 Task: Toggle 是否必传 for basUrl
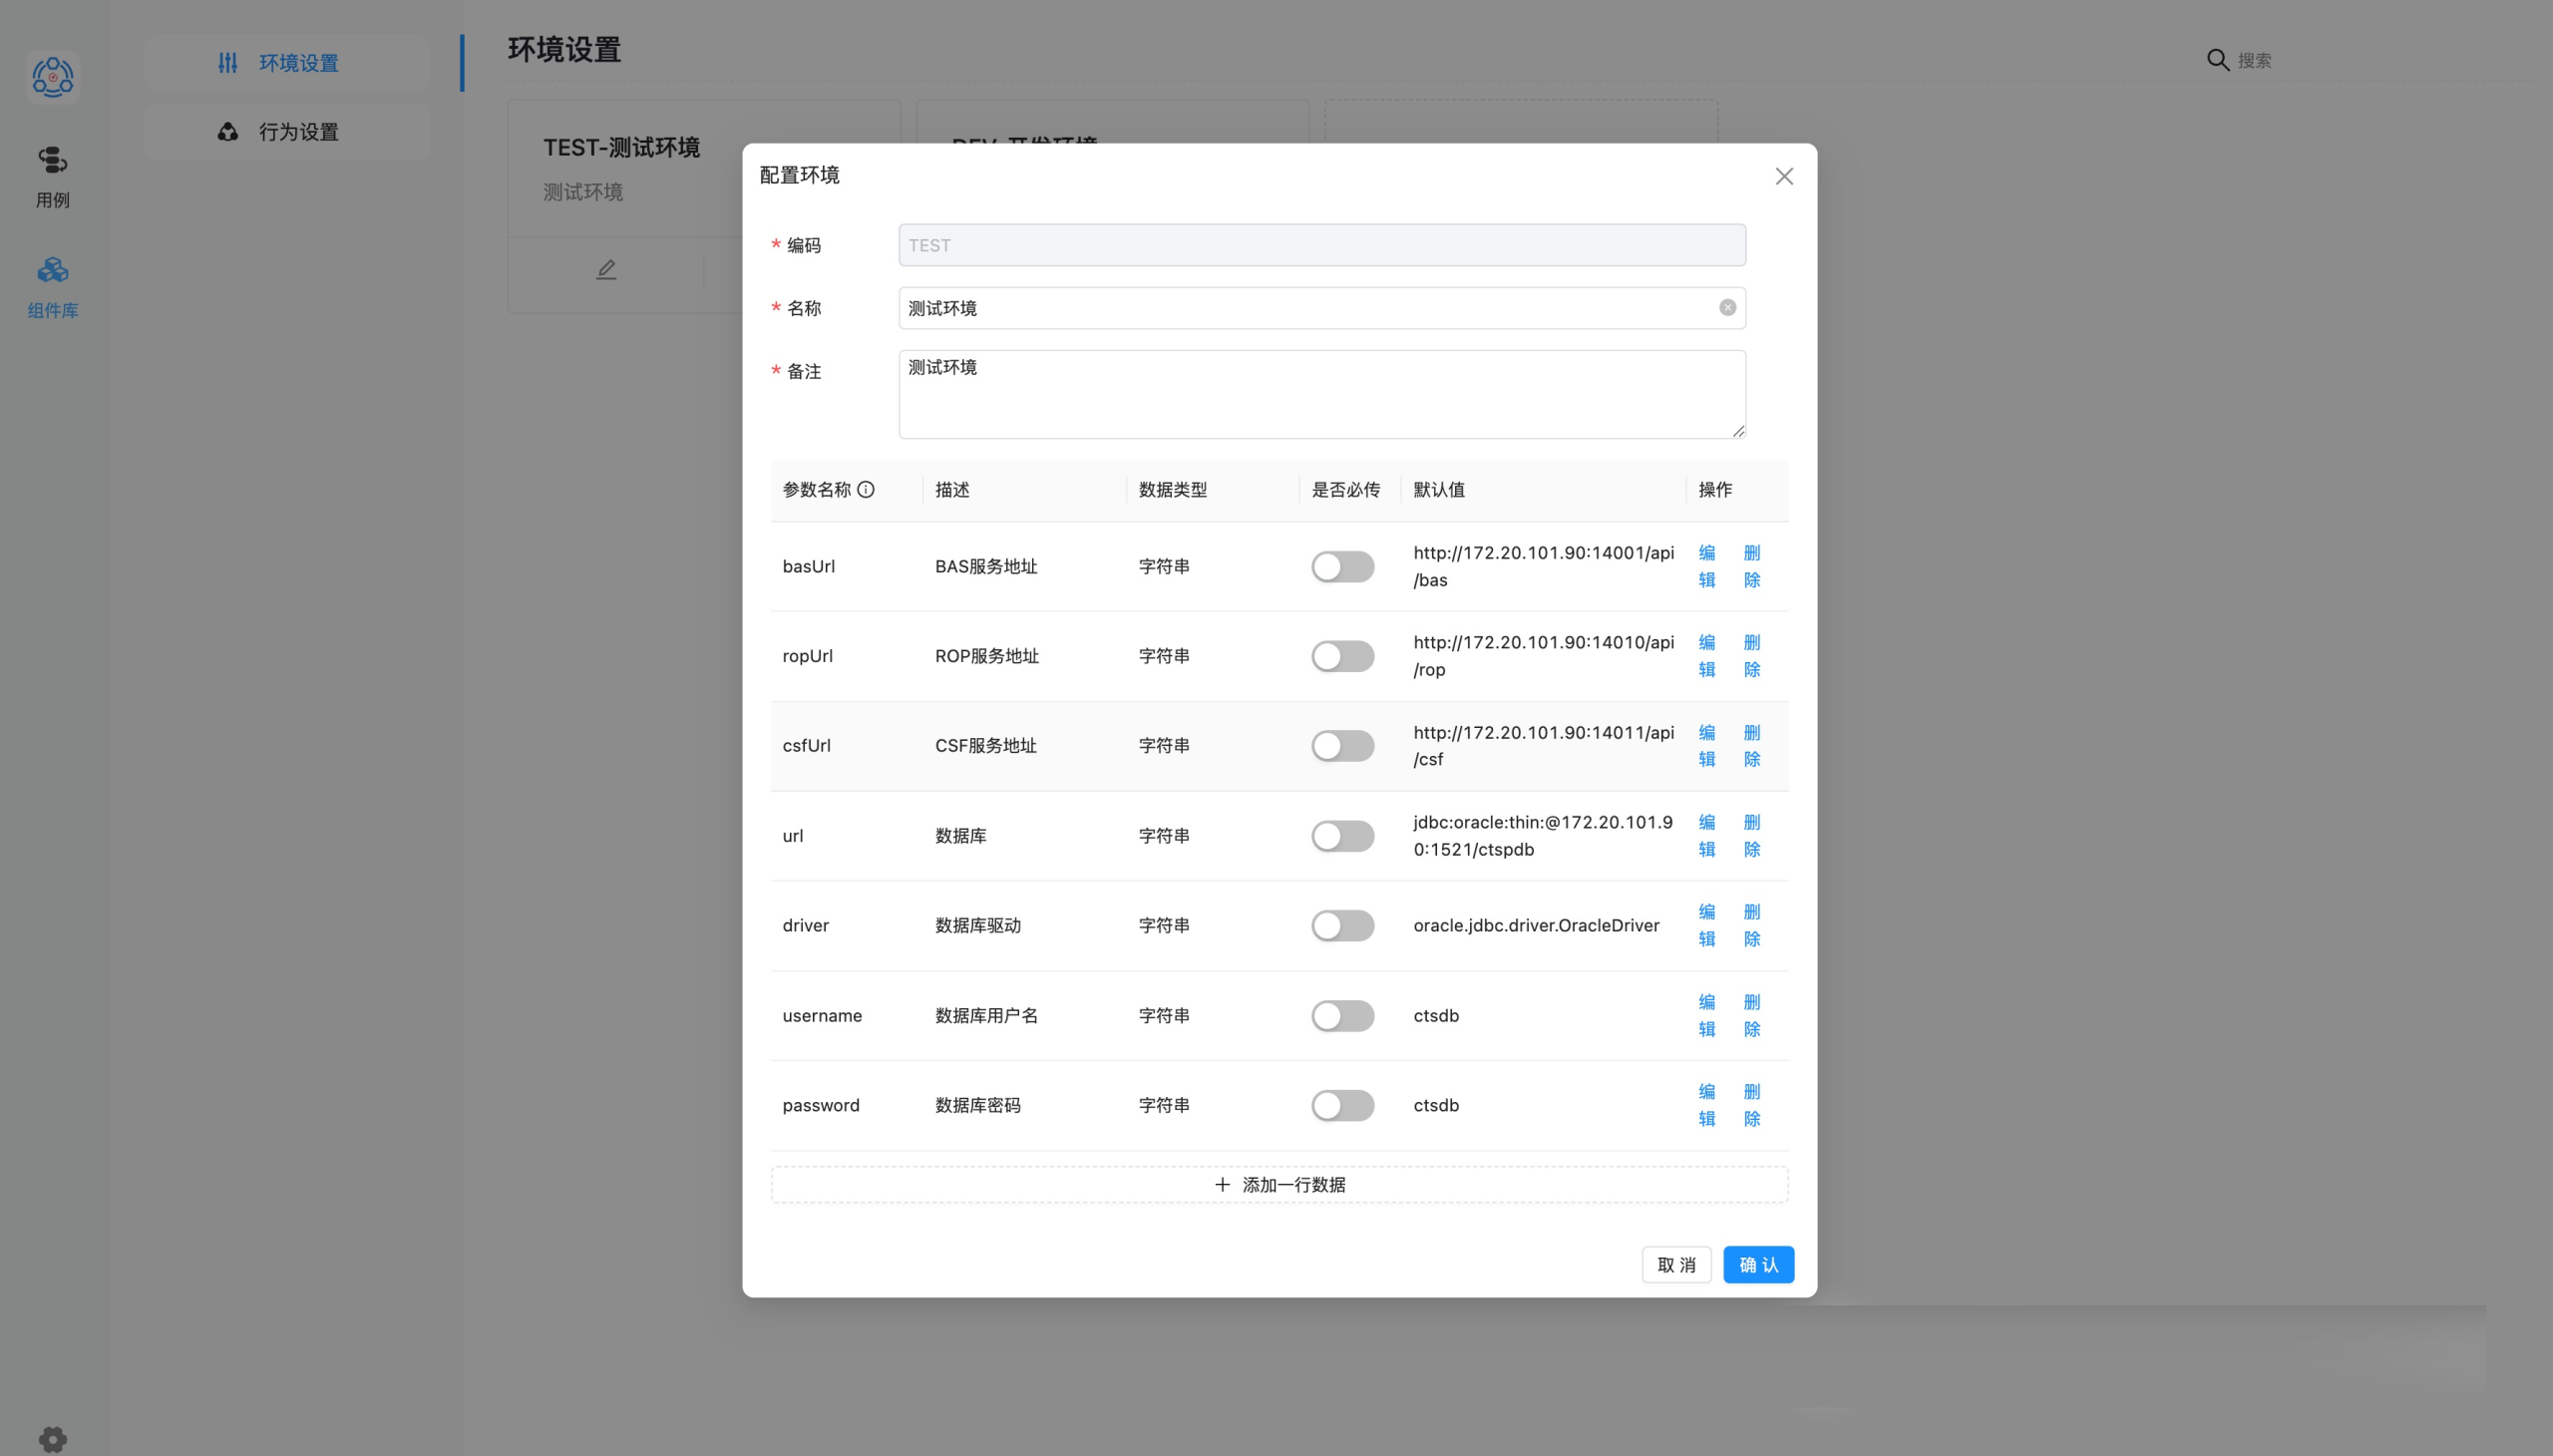(1342, 566)
